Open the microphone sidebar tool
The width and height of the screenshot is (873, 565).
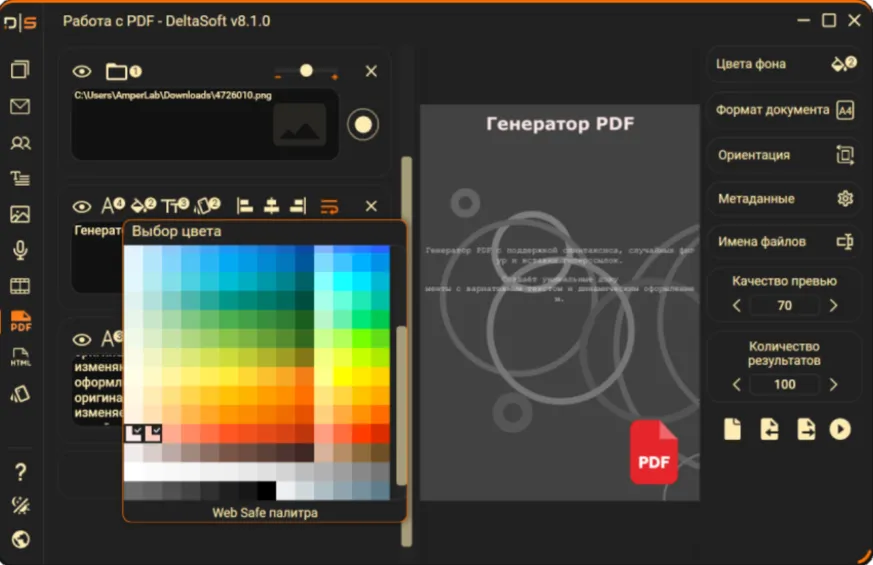20,250
